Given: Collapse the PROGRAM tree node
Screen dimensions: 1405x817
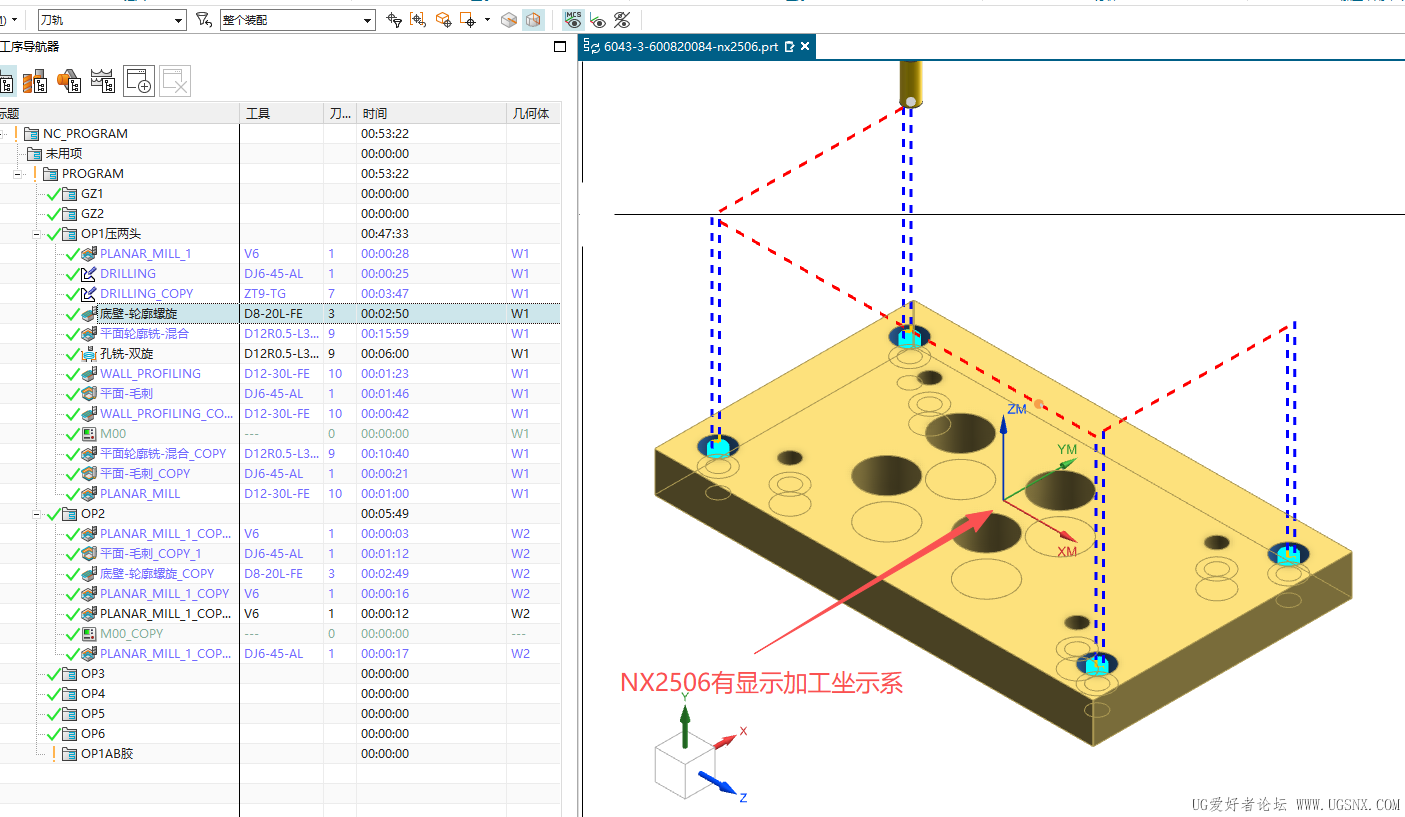Looking at the screenshot, I should (x=18, y=174).
